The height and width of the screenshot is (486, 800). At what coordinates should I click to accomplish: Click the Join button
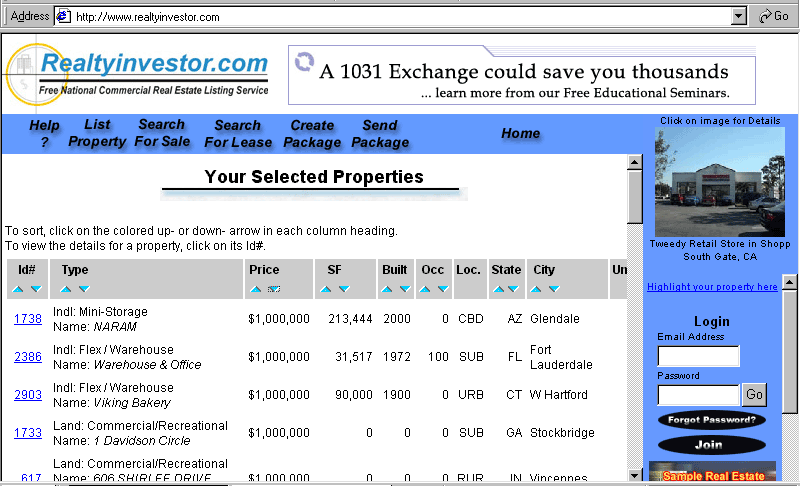click(712, 445)
